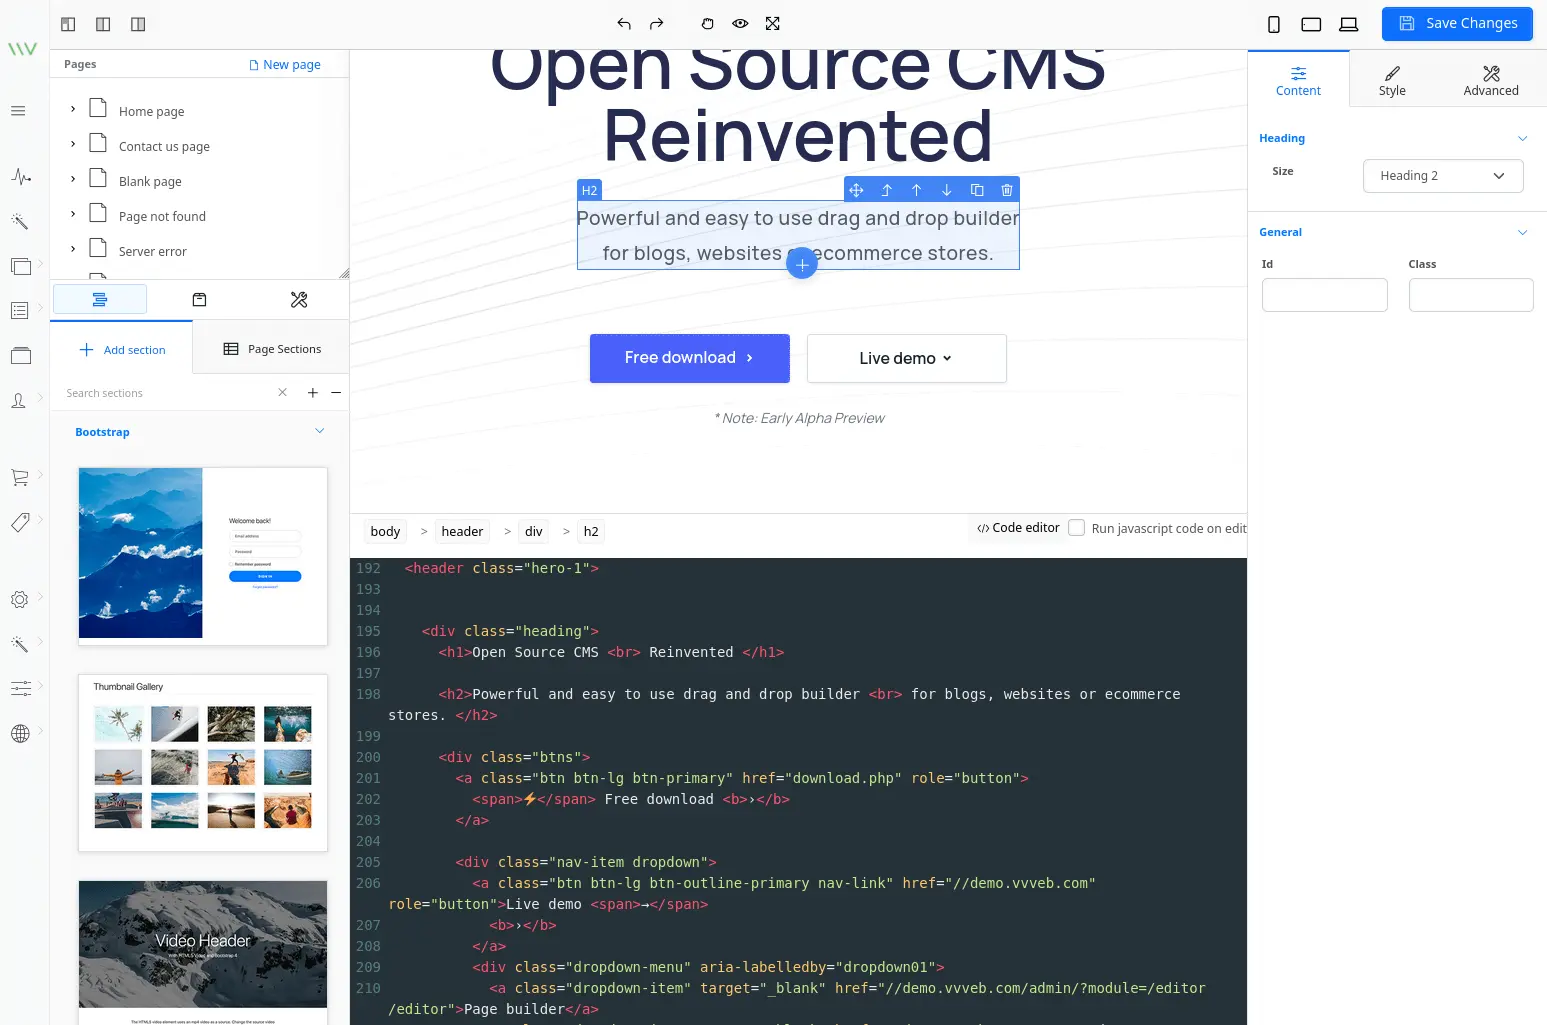1547x1025 pixels.
Task: Redo the last change
Action: pyautogui.click(x=657, y=23)
